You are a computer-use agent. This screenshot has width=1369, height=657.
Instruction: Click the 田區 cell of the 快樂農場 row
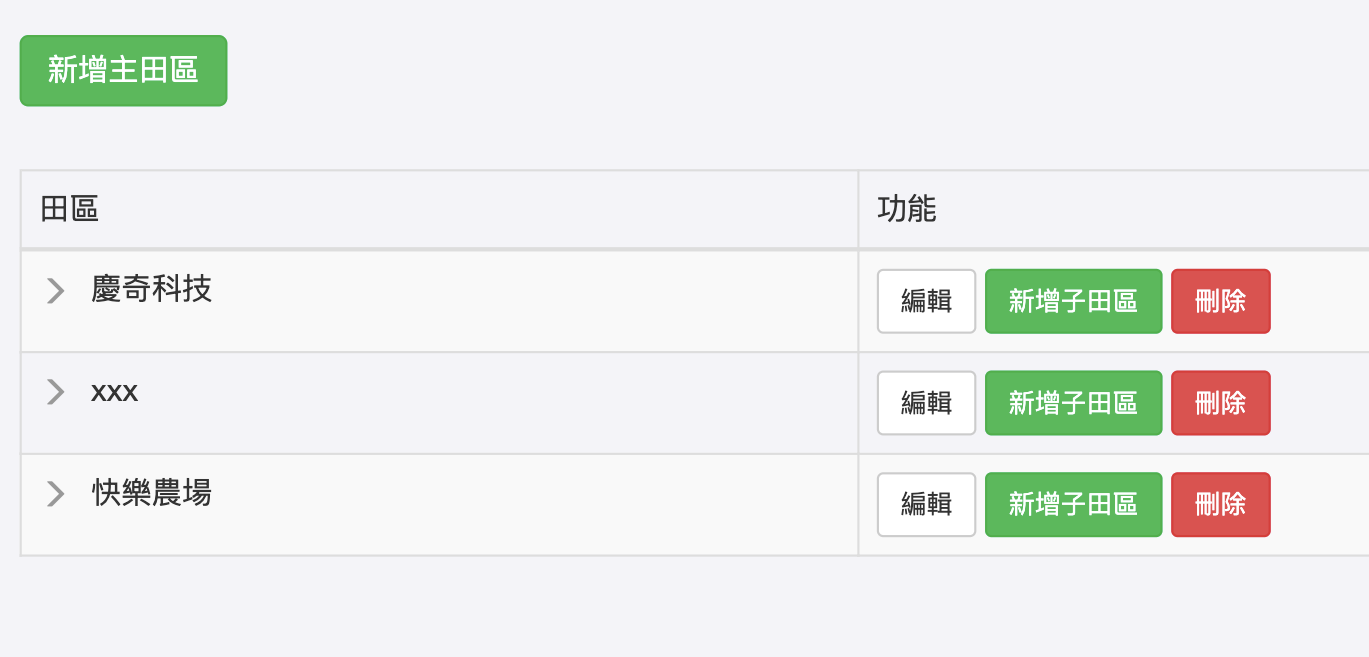pos(500,504)
